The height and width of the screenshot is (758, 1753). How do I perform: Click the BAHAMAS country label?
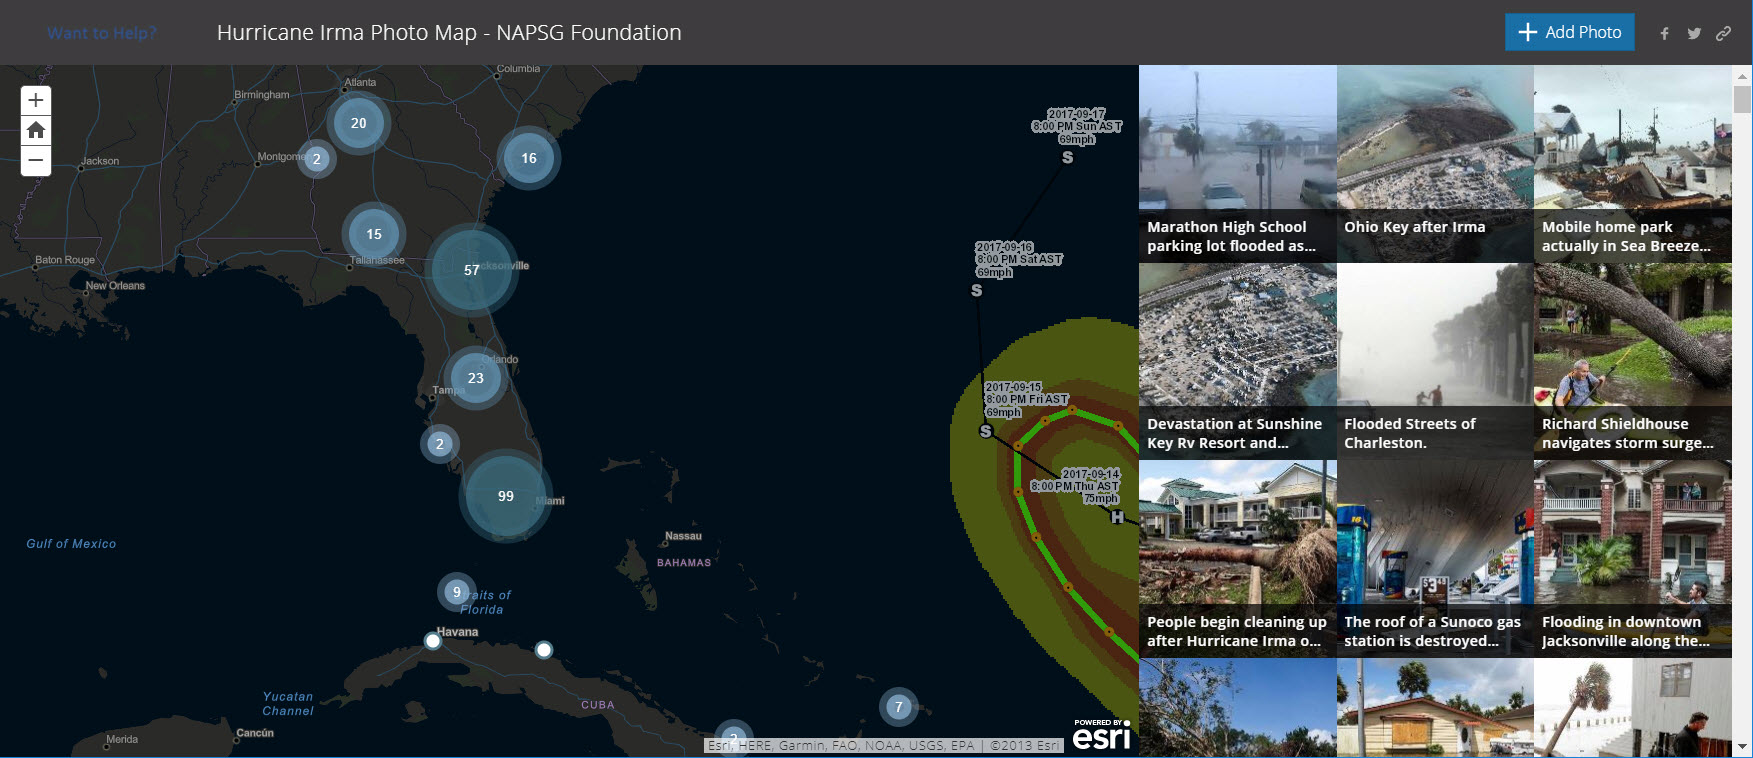coord(684,563)
